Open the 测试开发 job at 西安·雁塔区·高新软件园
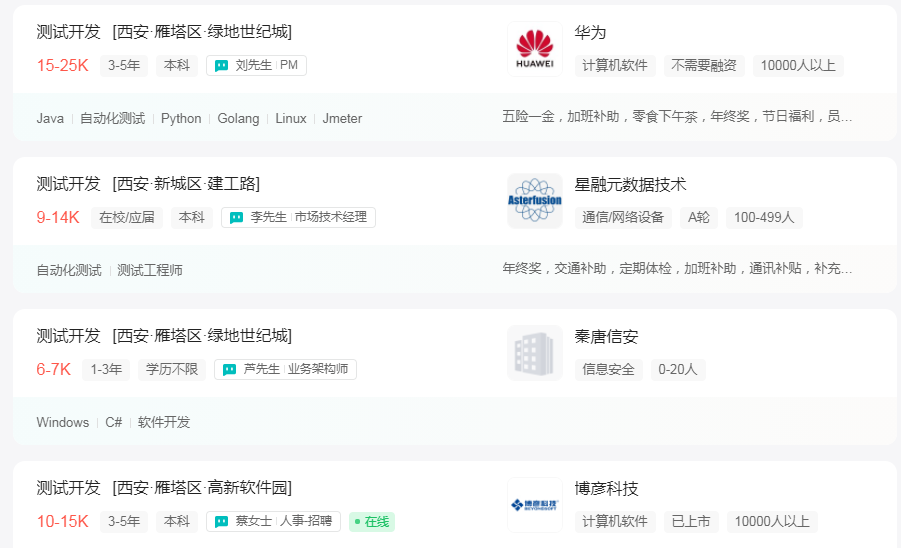This screenshot has width=901, height=548. tap(164, 488)
